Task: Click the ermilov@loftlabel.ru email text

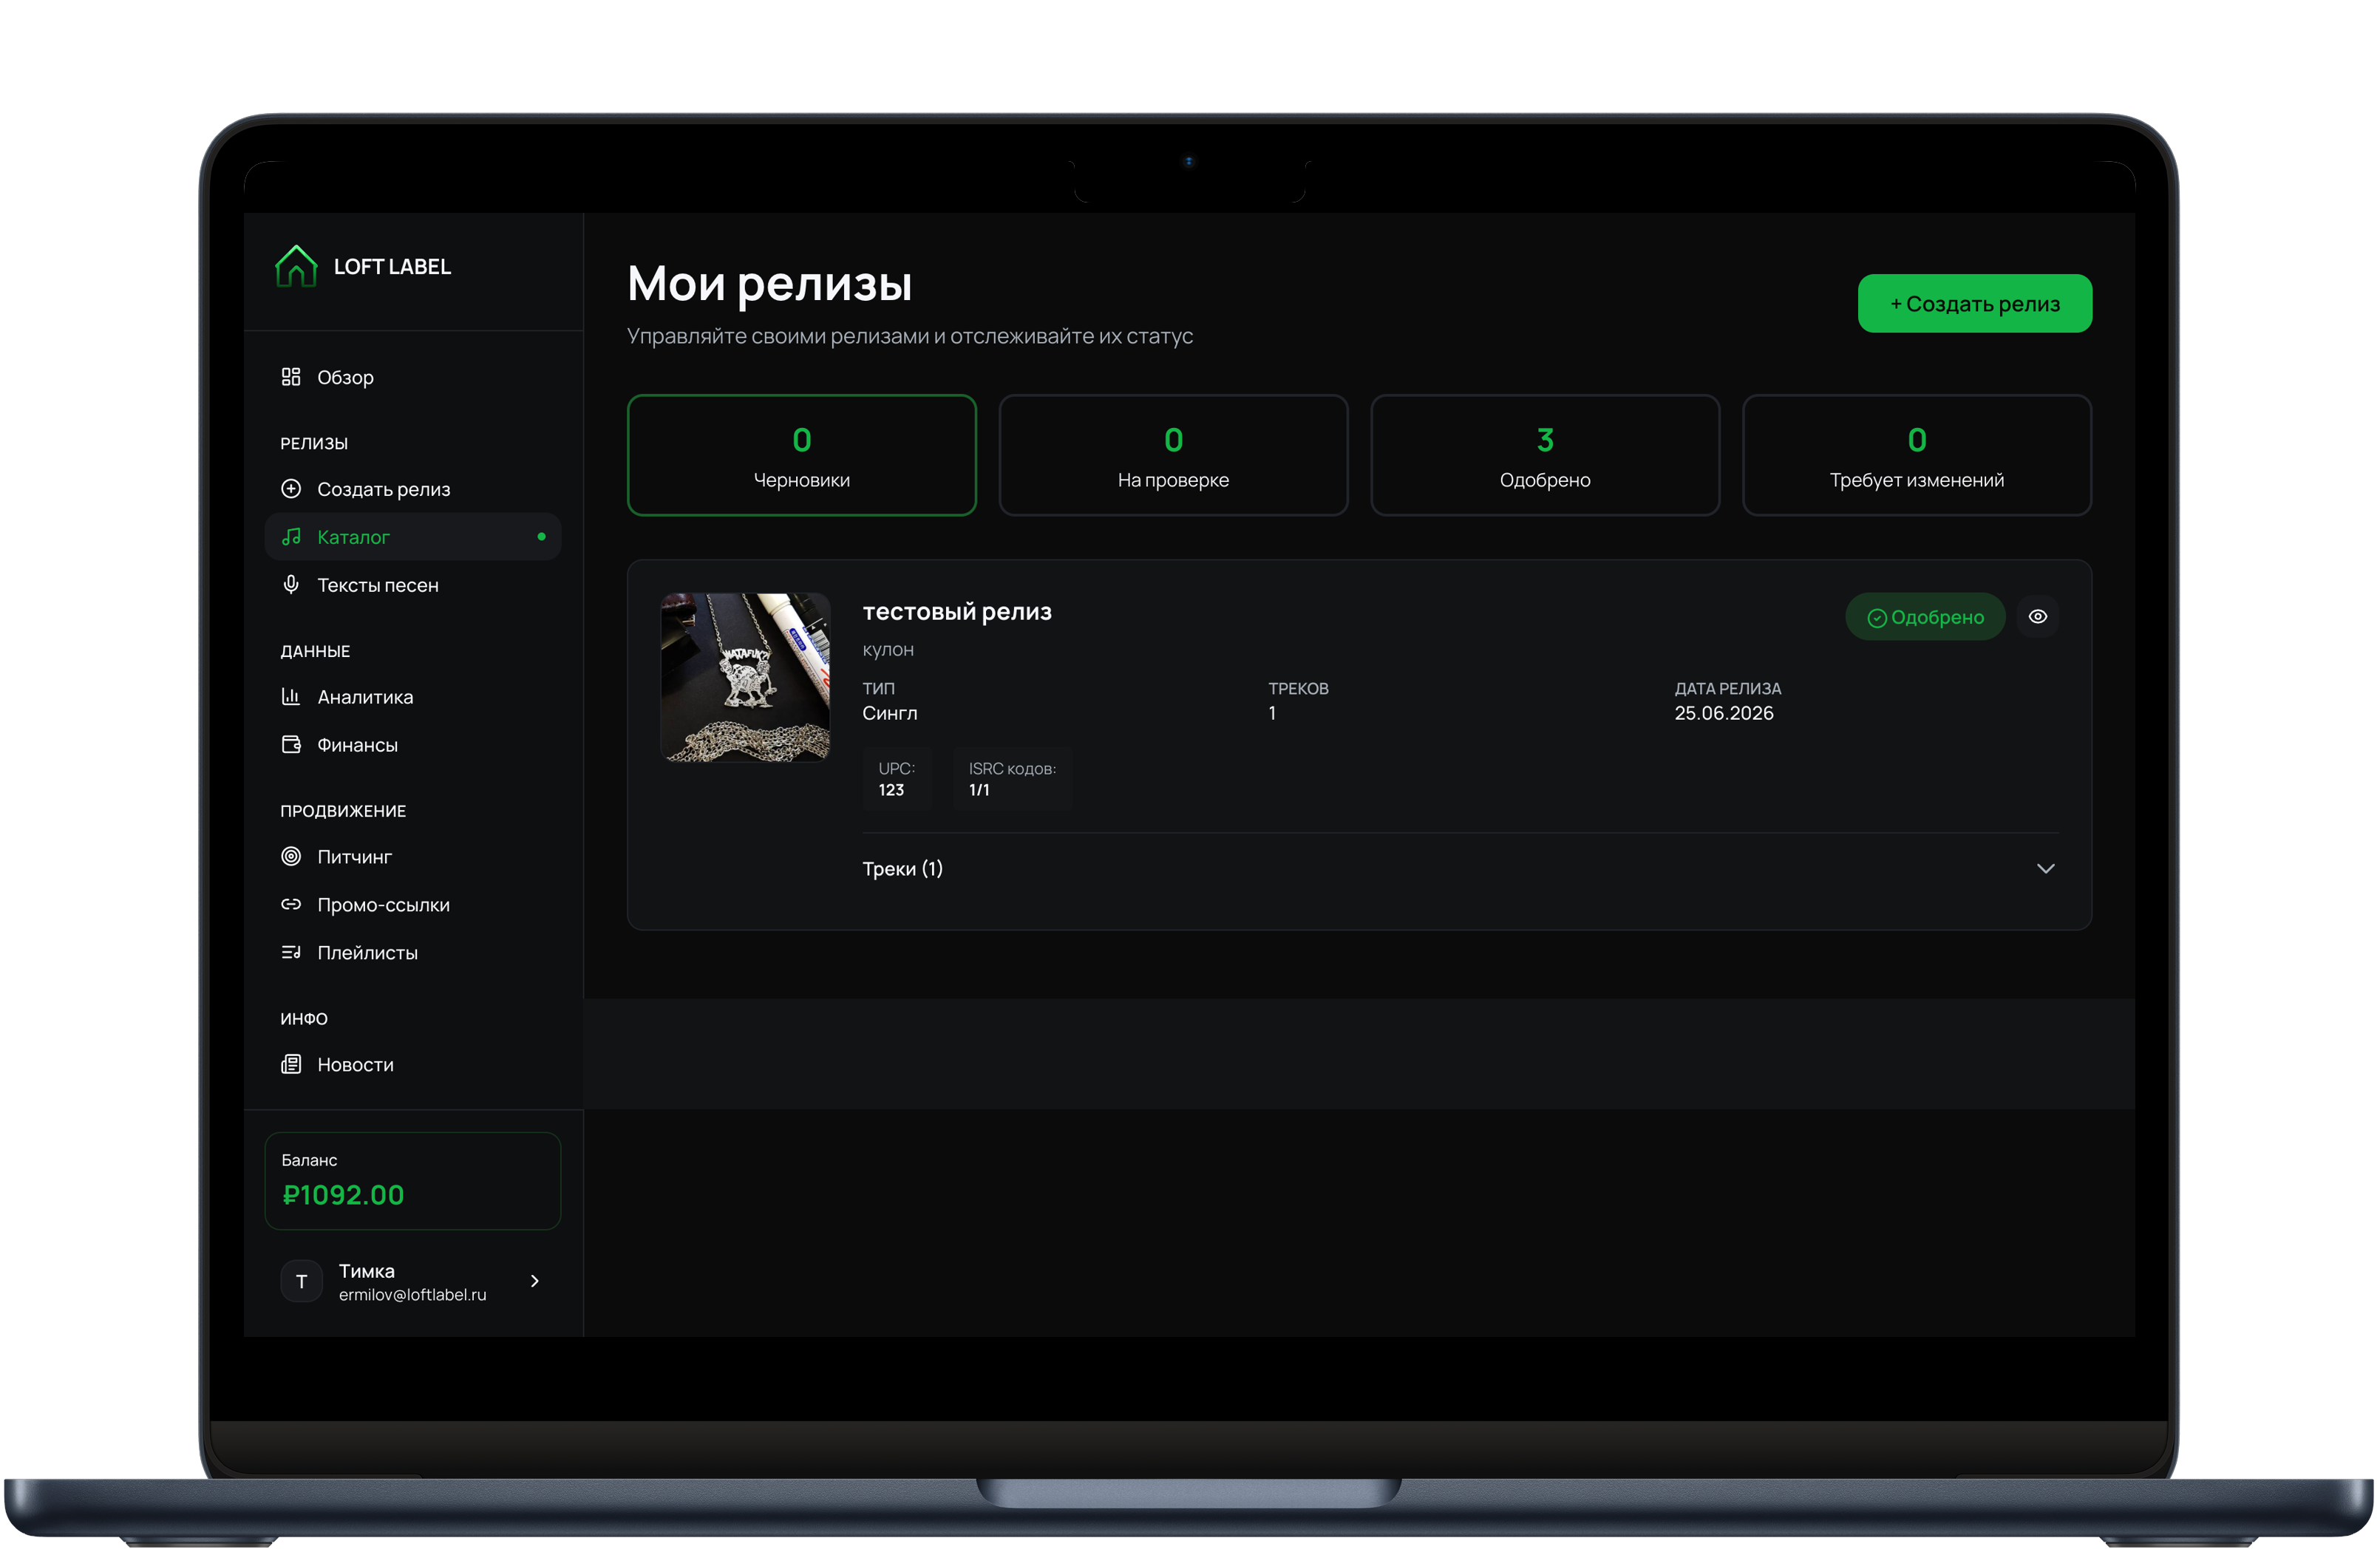Action: click(x=413, y=1294)
